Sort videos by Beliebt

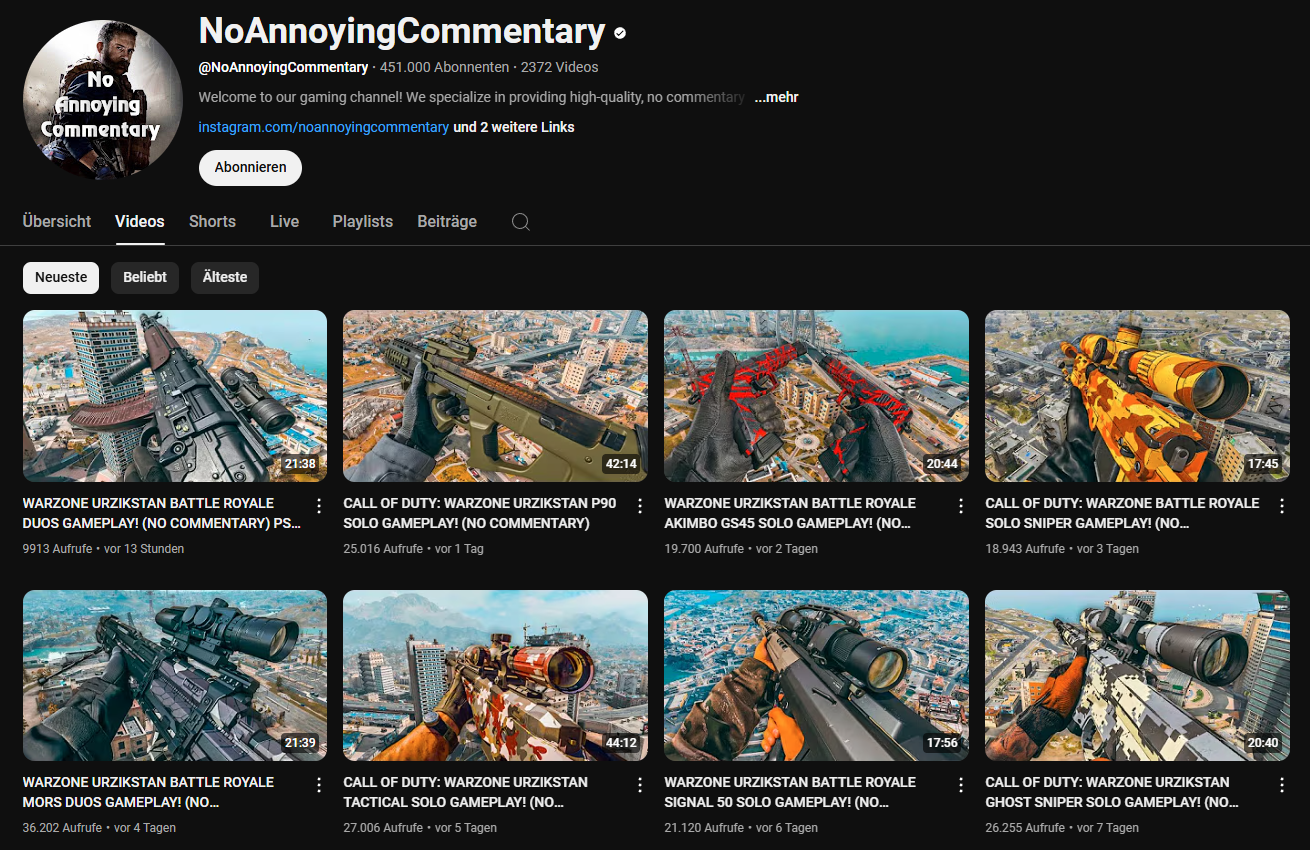[145, 277]
